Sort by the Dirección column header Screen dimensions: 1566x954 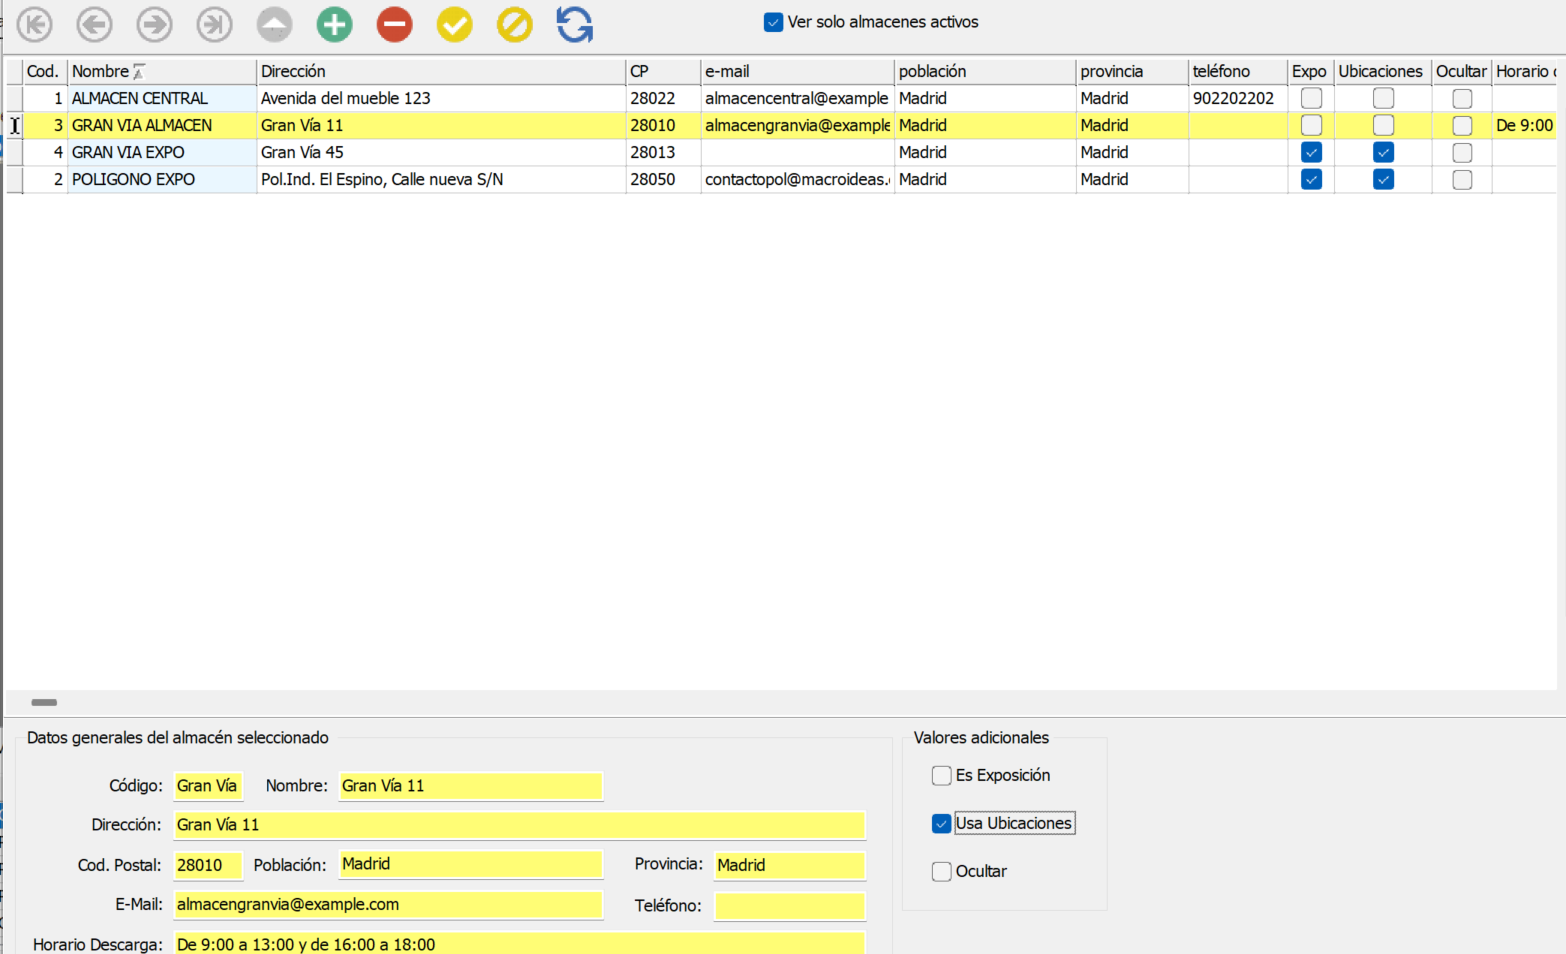441,71
